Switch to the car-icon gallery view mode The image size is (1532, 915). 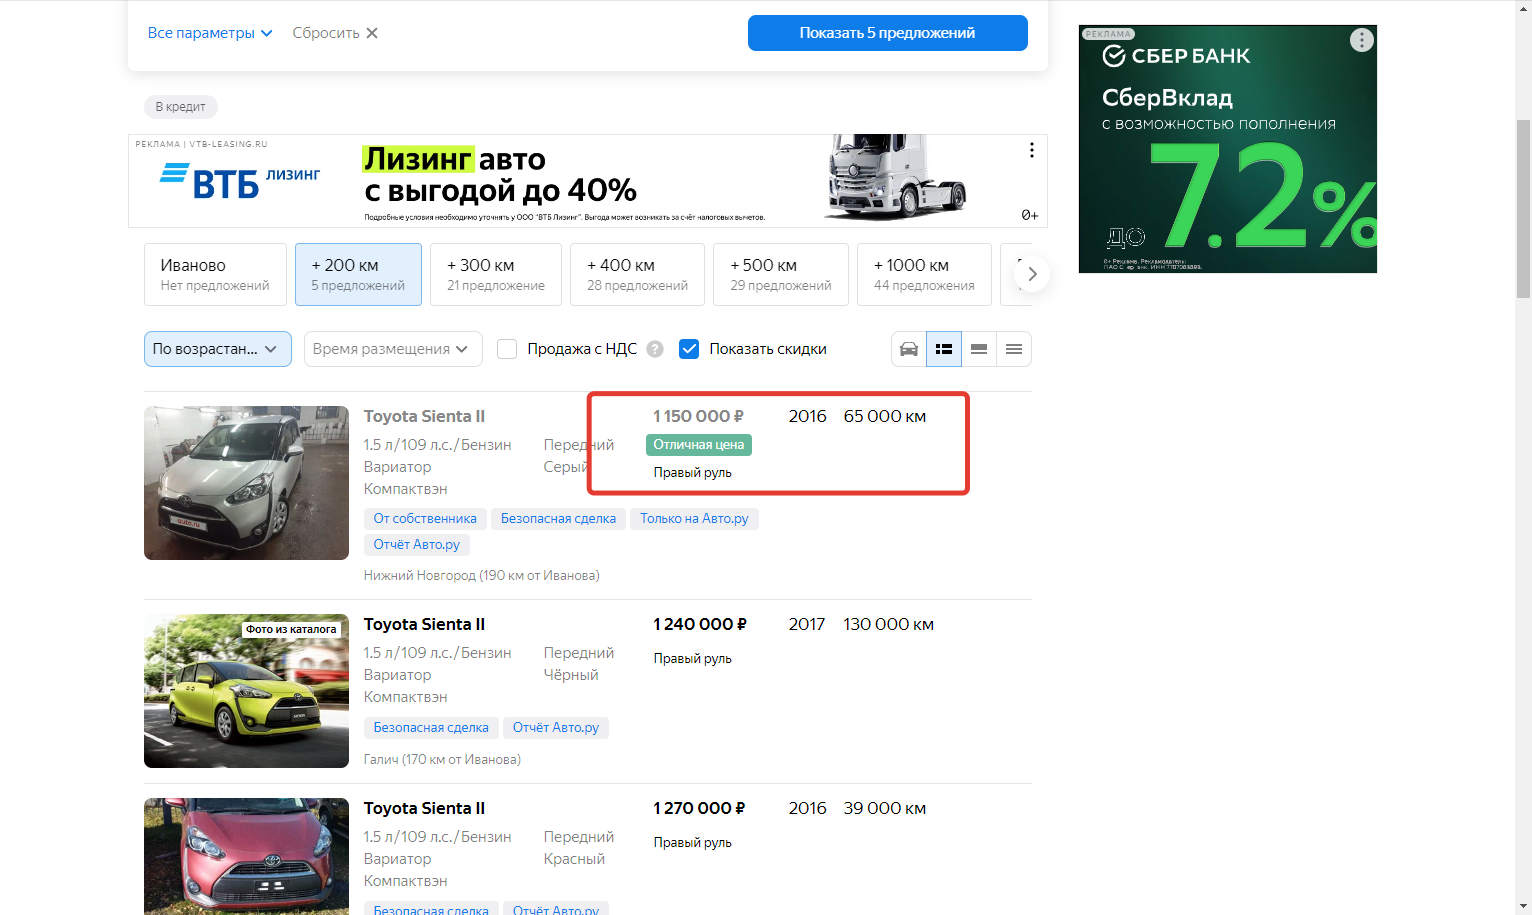tap(909, 349)
